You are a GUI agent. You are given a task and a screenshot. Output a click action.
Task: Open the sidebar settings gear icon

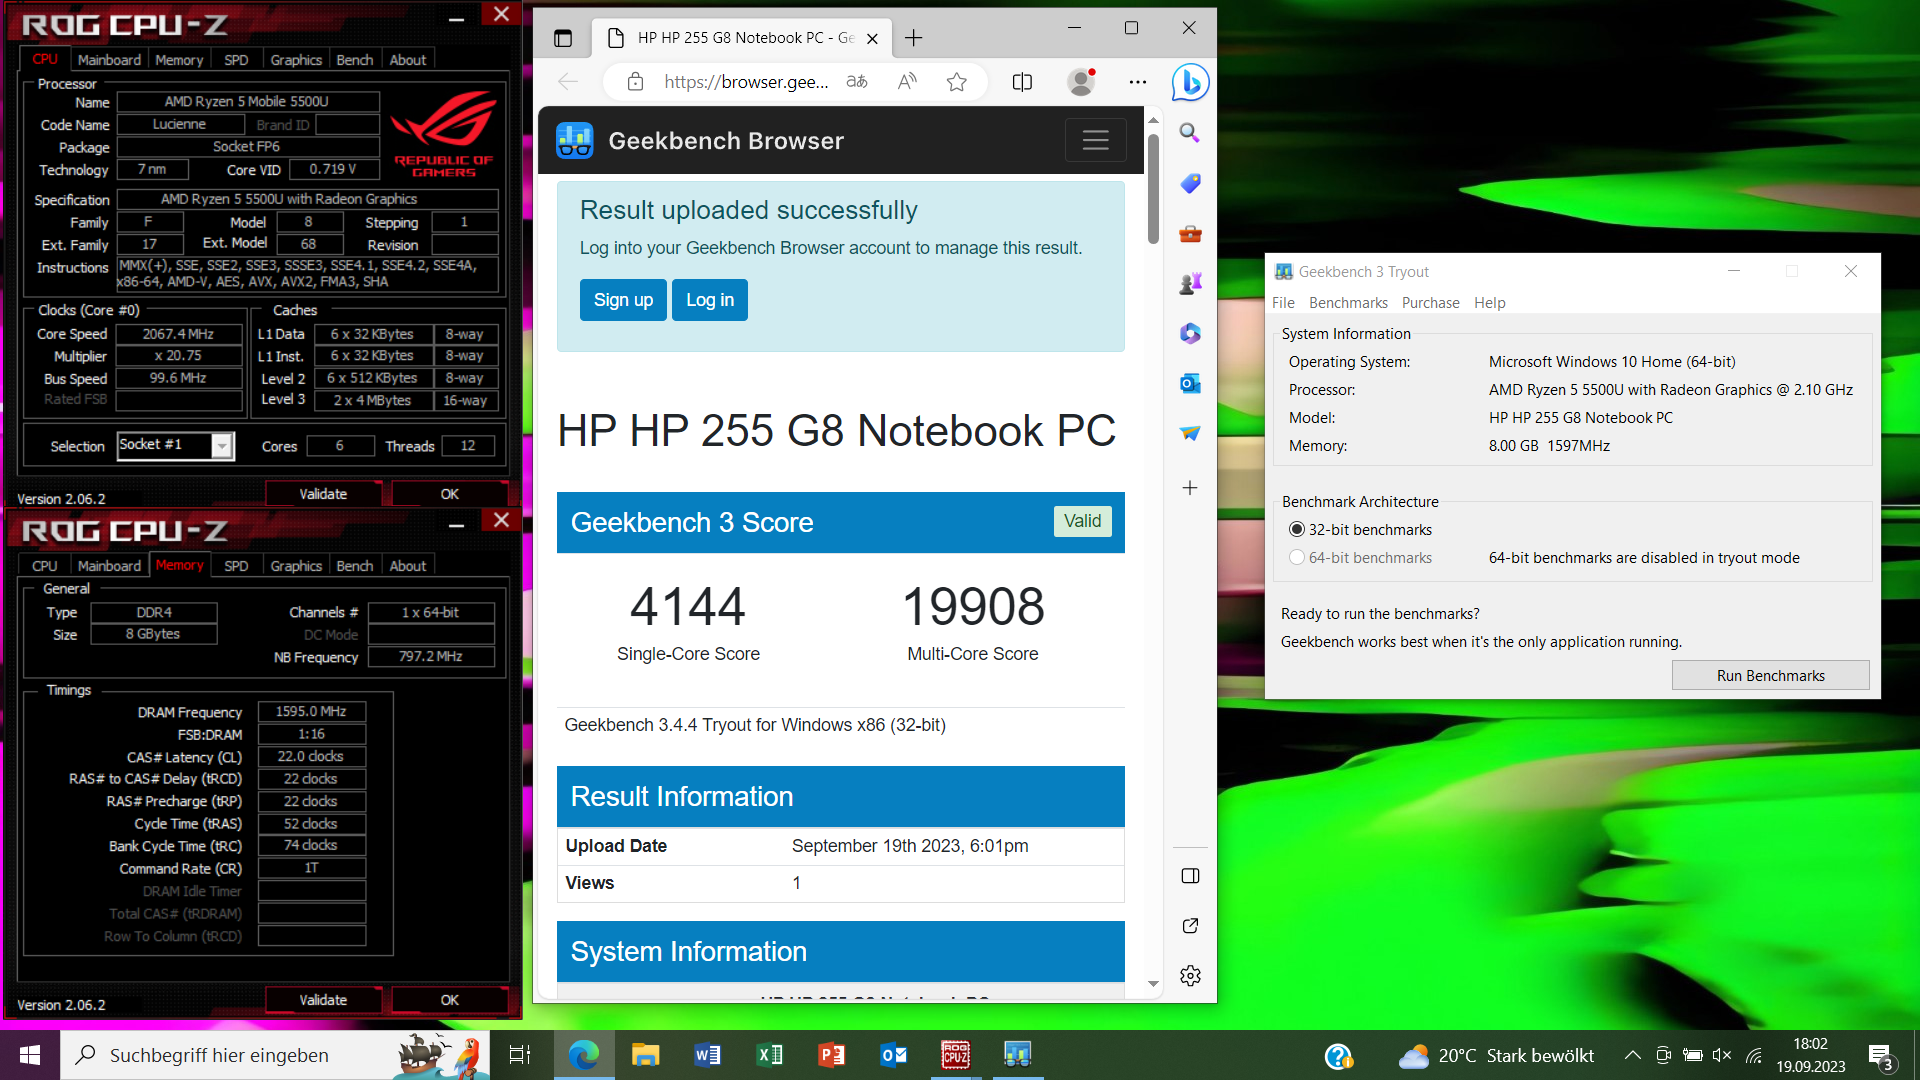(x=1190, y=976)
